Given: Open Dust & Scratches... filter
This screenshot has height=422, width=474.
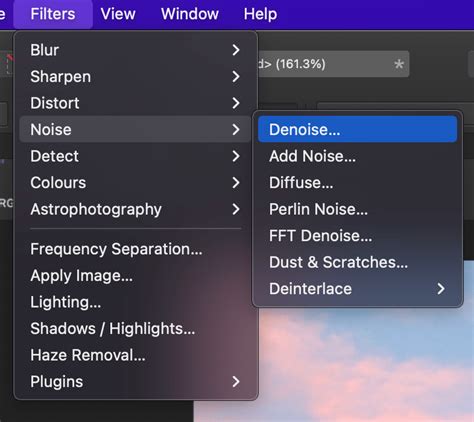Looking at the screenshot, I should 357,262.
